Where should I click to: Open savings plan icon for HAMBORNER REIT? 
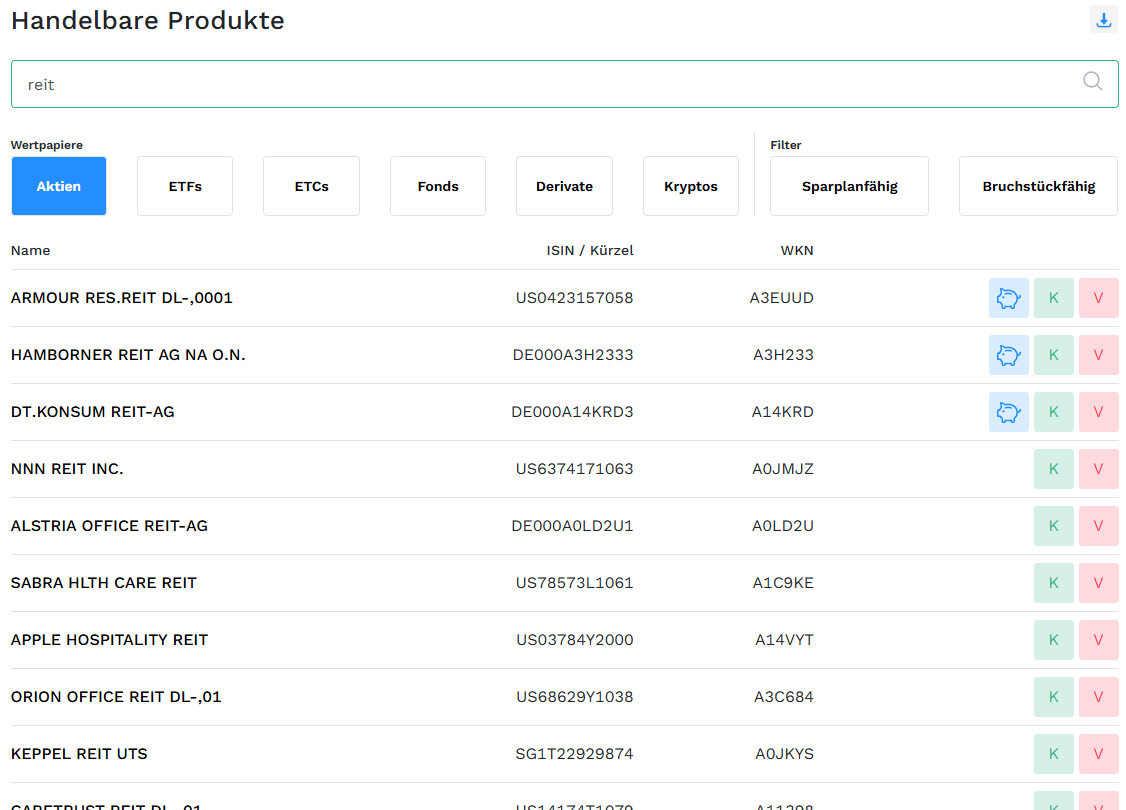[x=1008, y=355]
